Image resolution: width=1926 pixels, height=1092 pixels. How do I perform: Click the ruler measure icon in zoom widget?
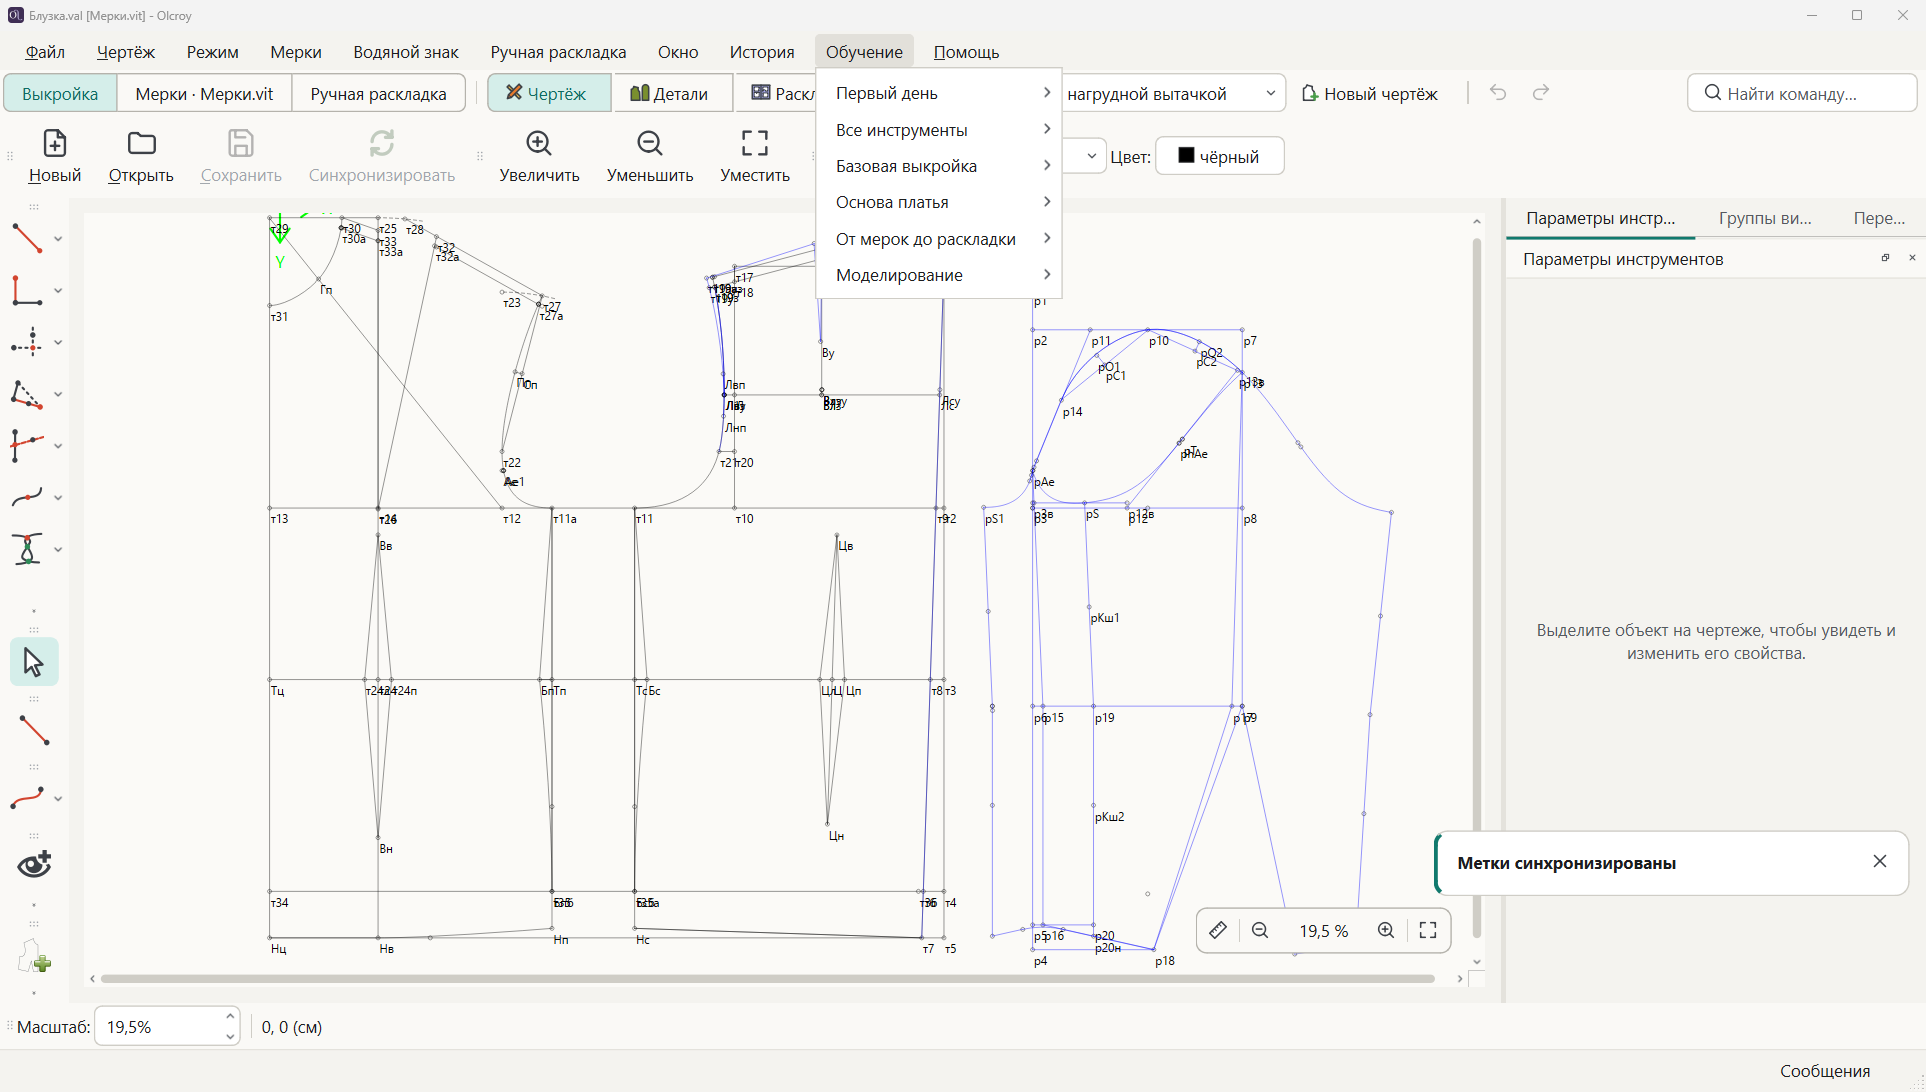(1218, 930)
